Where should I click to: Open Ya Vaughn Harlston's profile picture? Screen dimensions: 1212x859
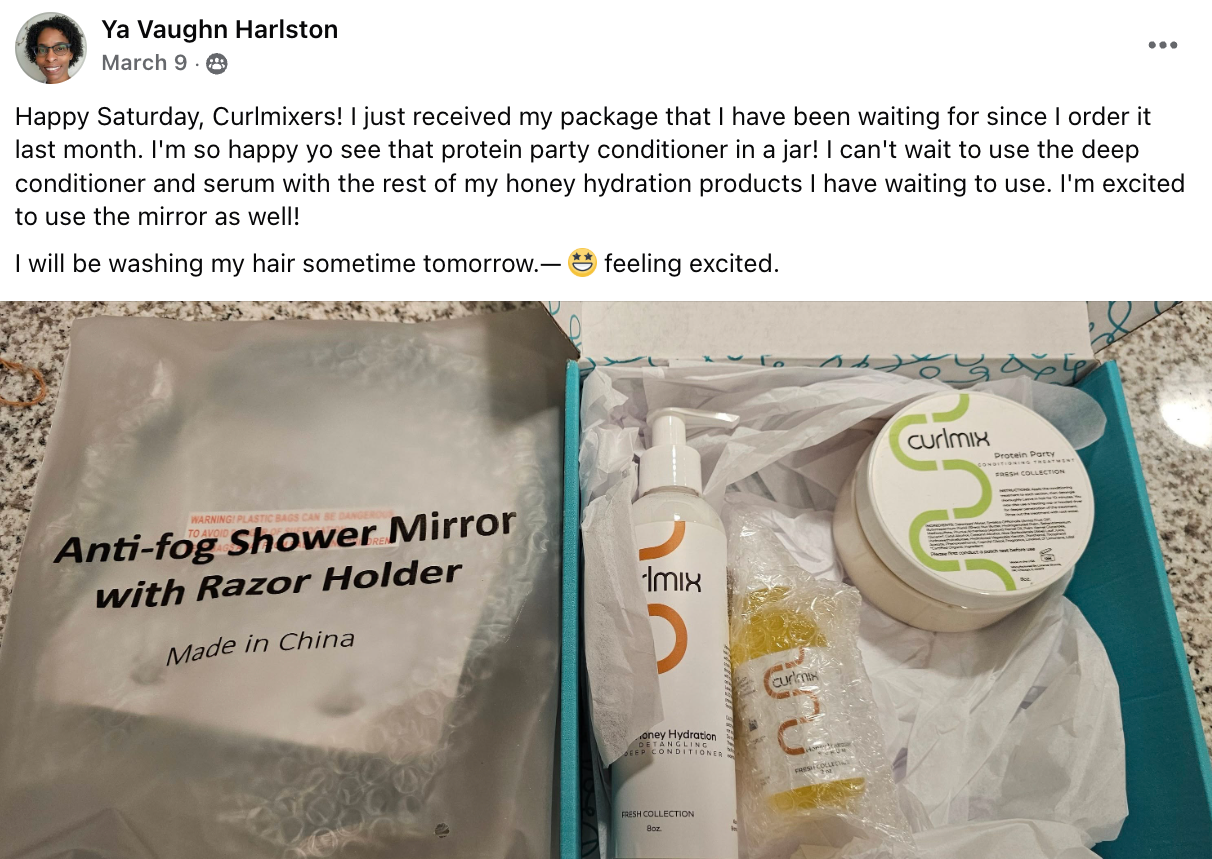(x=50, y=47)
